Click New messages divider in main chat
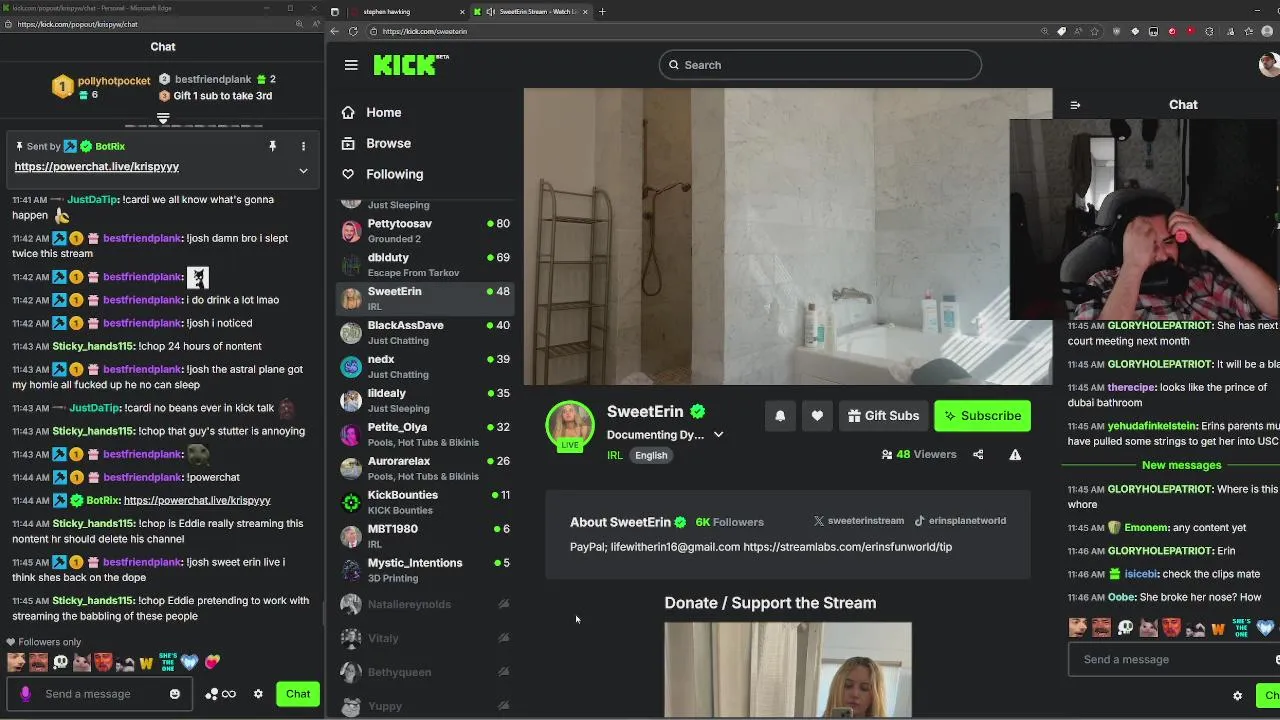Screen dimensions: 1280x720 pyautogui.click(x=1181, y=465)
